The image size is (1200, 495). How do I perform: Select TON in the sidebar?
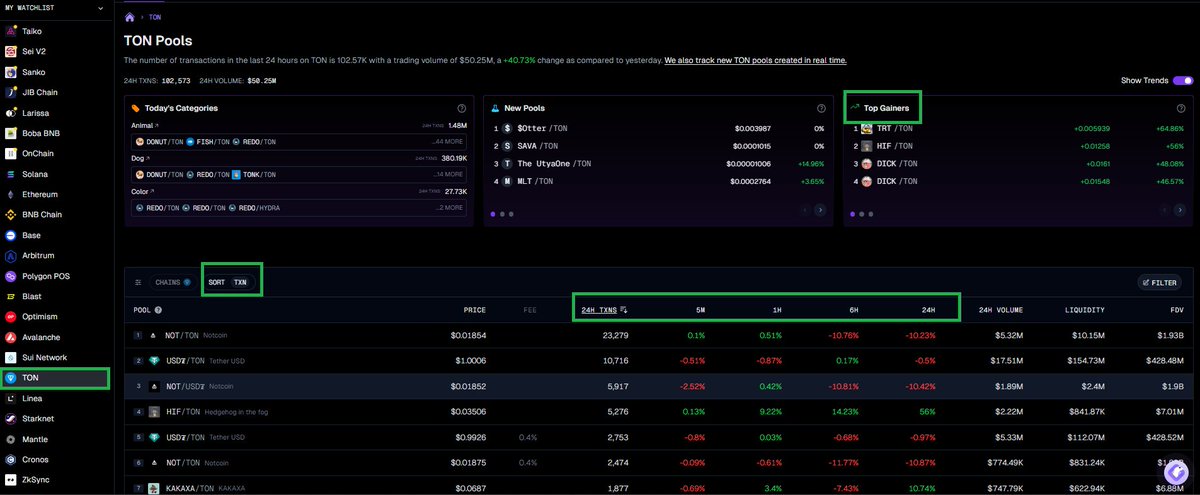tap(55, 378)
